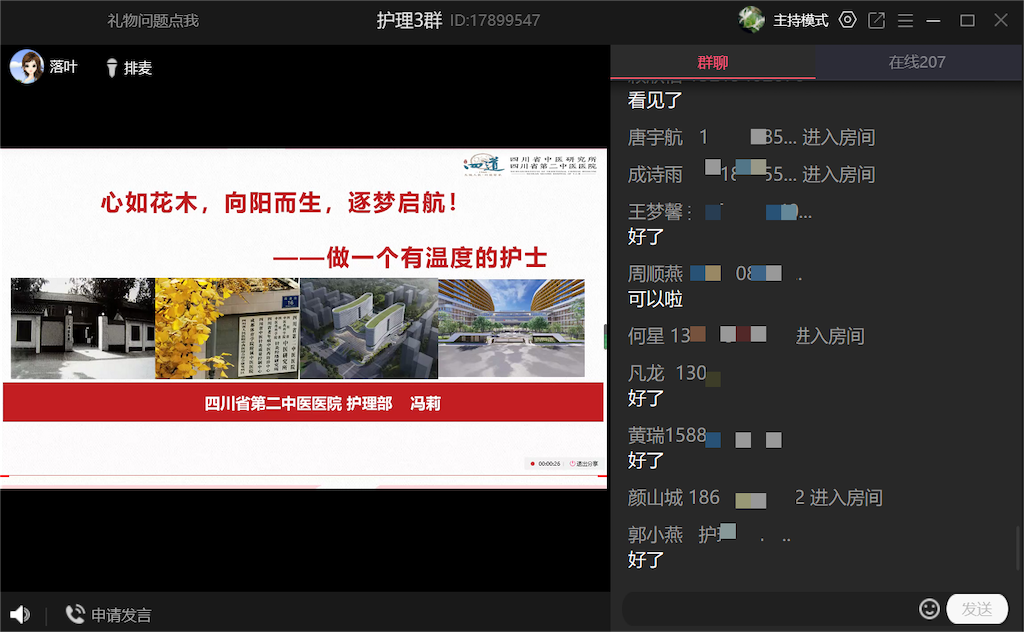
Task: Click the chat message input field
Action: (x=769, y=609)
